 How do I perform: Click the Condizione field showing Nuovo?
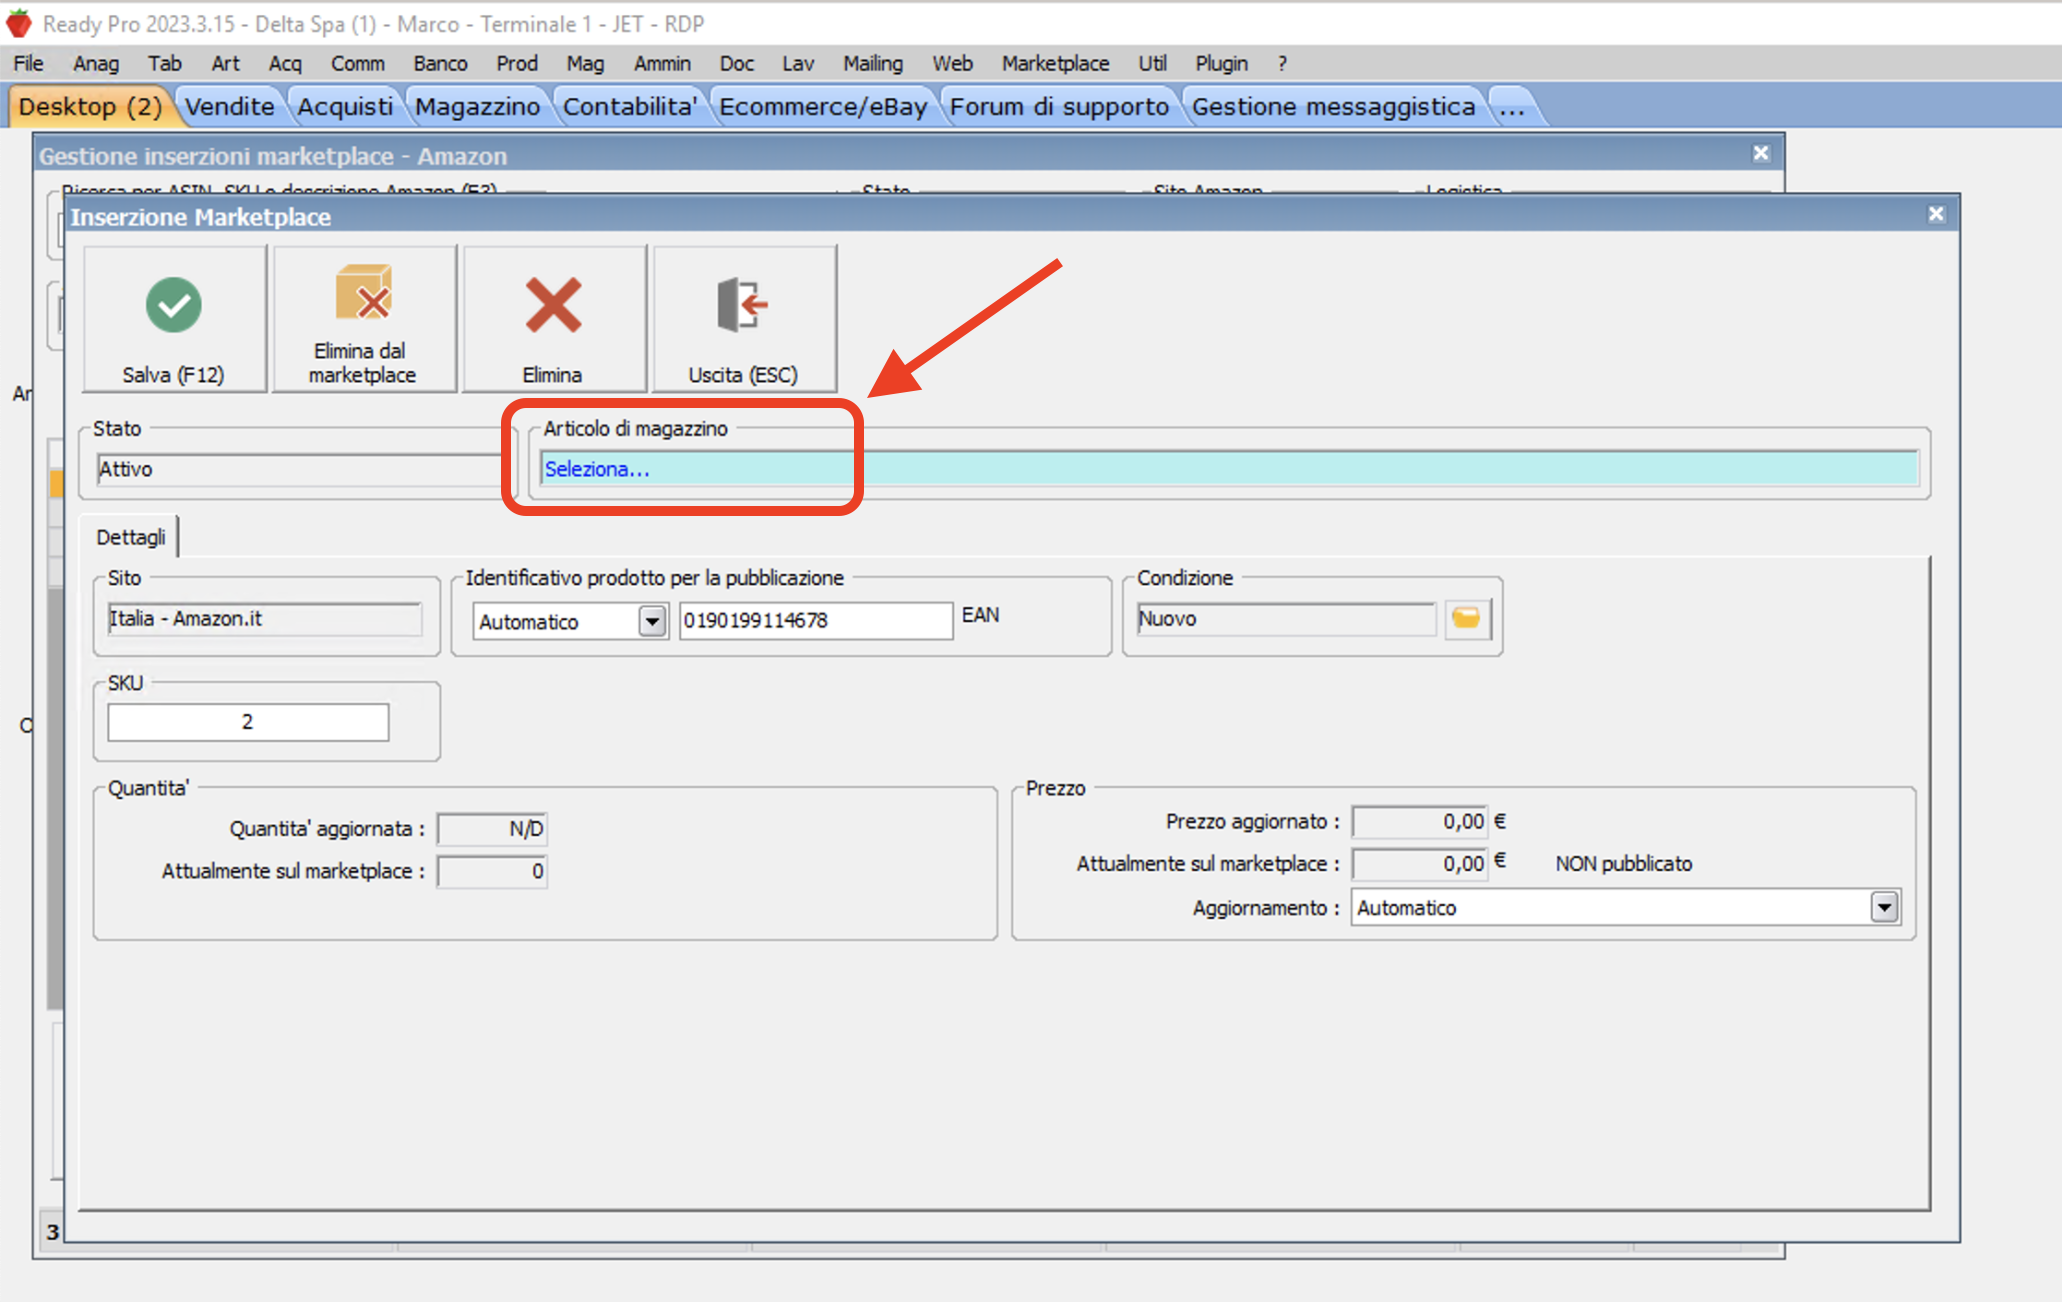point(1286,619)
